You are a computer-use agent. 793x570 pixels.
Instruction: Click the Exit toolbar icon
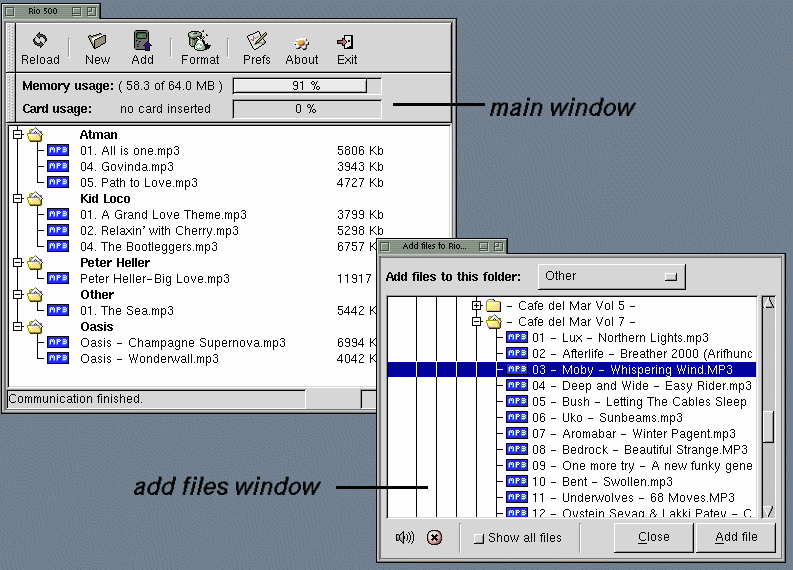point(345,41)
